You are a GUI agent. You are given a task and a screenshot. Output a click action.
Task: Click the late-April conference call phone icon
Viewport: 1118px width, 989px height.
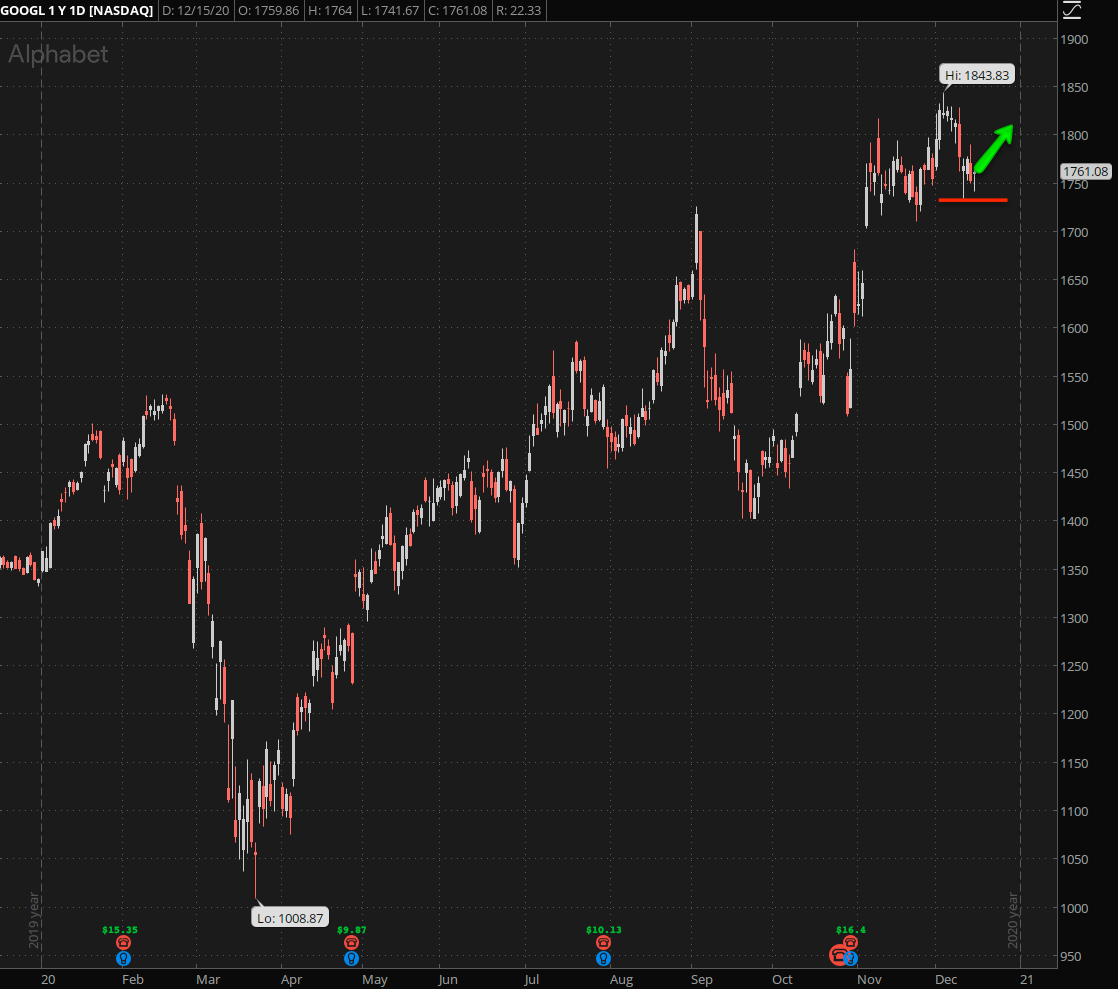(x=351, y=943)
